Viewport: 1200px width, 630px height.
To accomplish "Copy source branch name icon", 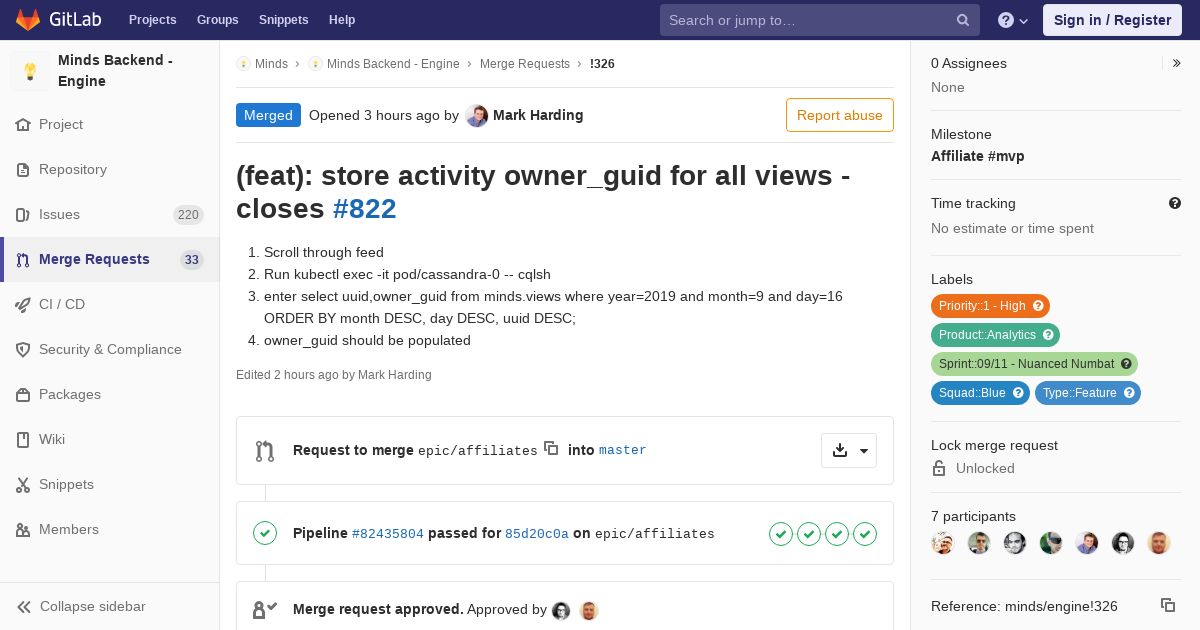I will coord(551,448).
